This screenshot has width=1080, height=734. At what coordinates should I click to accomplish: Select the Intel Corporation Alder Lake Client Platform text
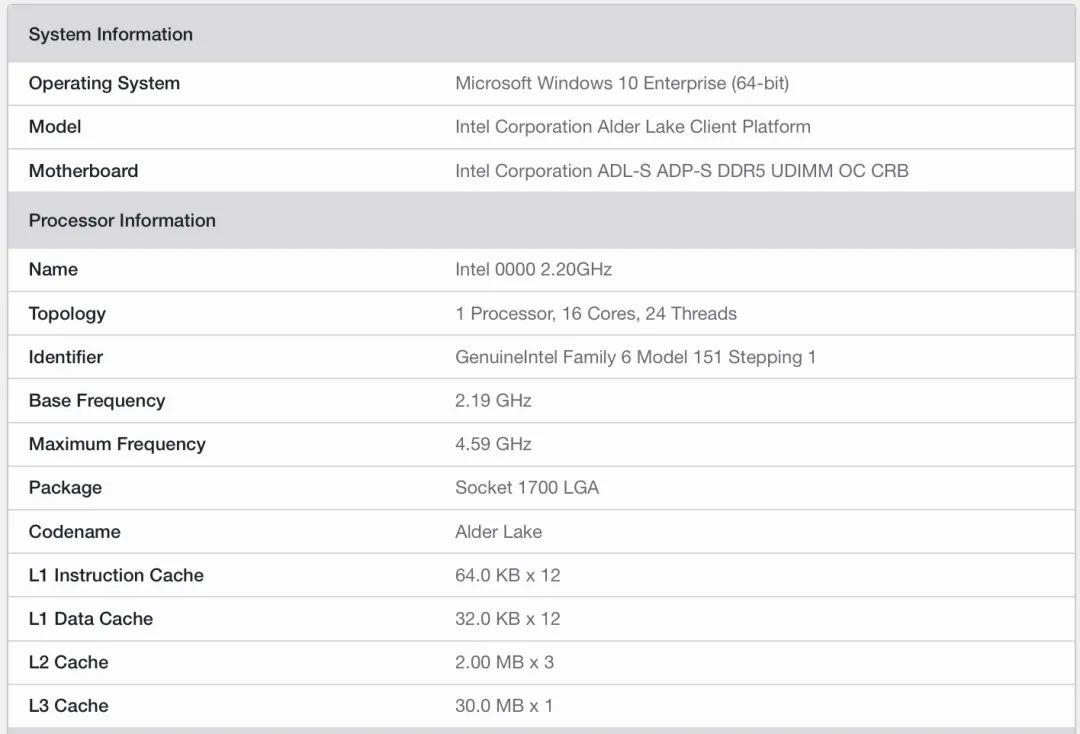point(632,127)
